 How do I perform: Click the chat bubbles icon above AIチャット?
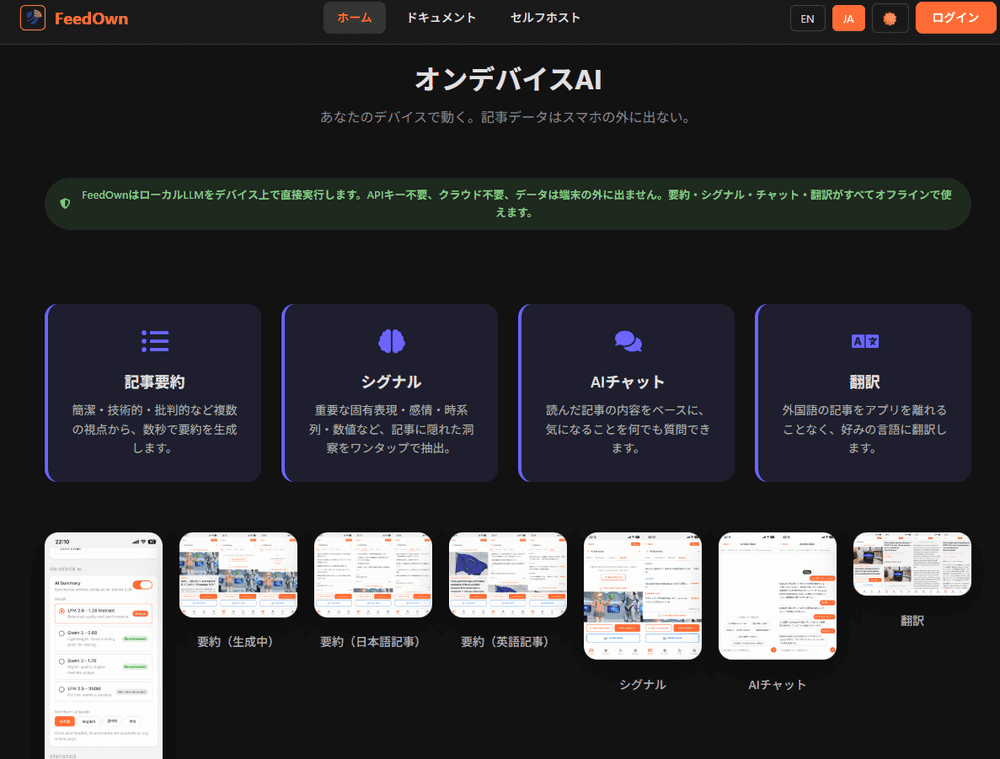(x=628, y=341)
